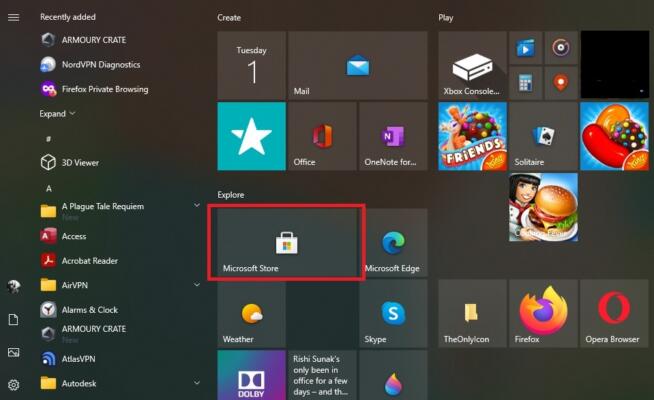Launch Candy Crush Friends tile

(x=473, y=136)
